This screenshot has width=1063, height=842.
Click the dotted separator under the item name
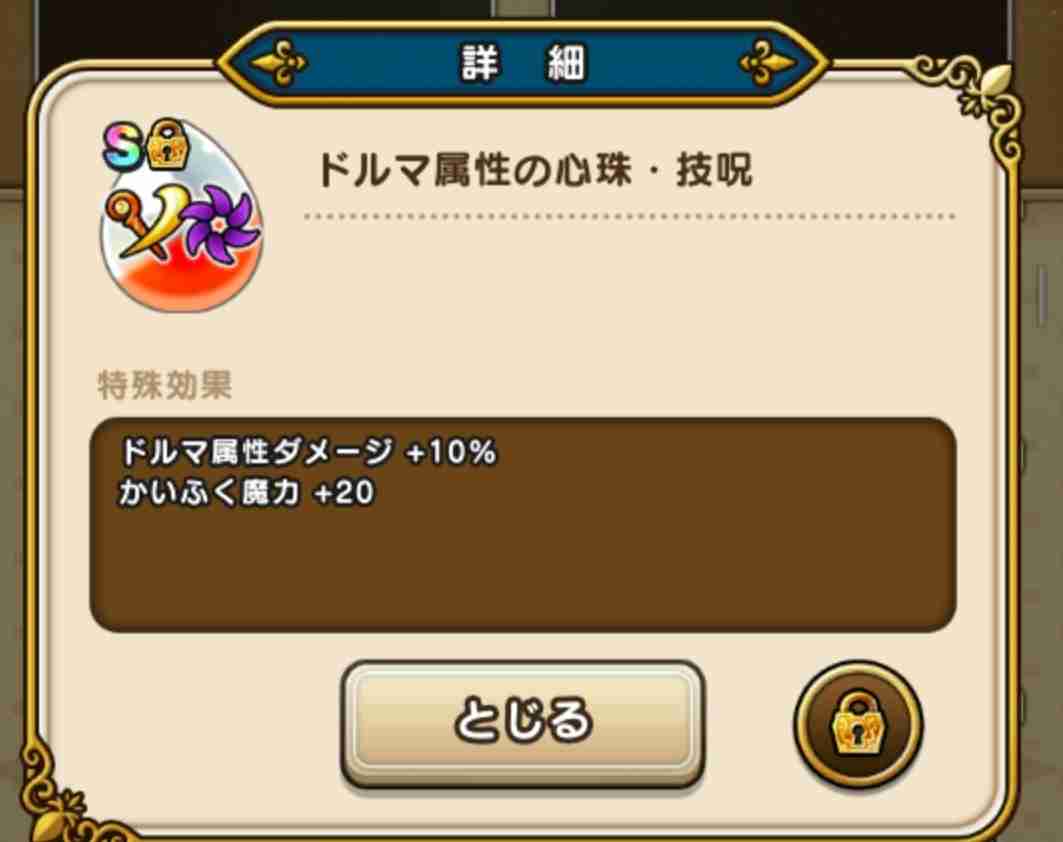pyautogui.click(x=629, y=216)
